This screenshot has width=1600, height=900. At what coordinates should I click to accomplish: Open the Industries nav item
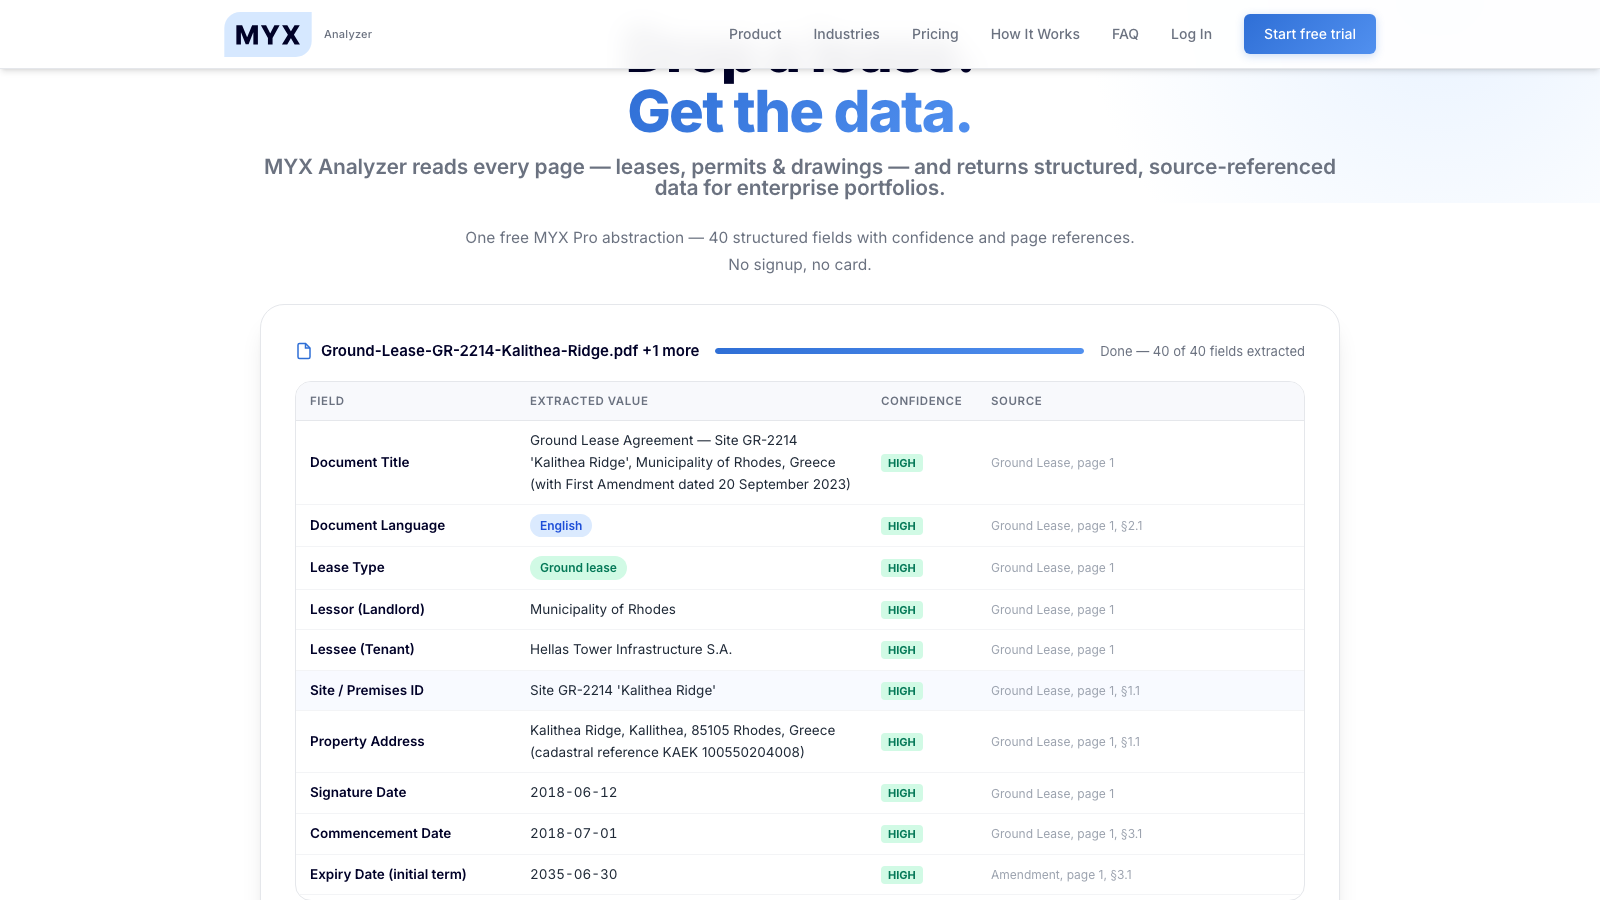(846, 34)
